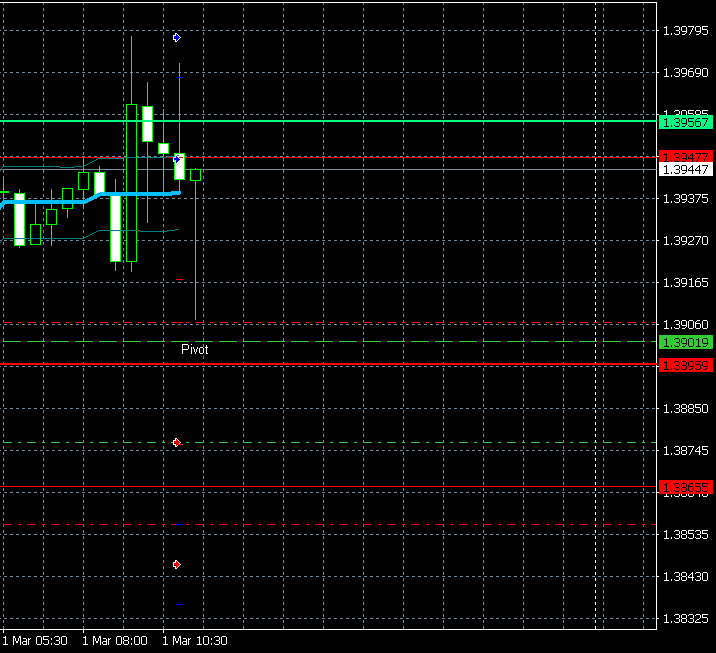
Task: Select the white 1.39447 current price tag
Action: pyautogui.click(x=685, y=170)
